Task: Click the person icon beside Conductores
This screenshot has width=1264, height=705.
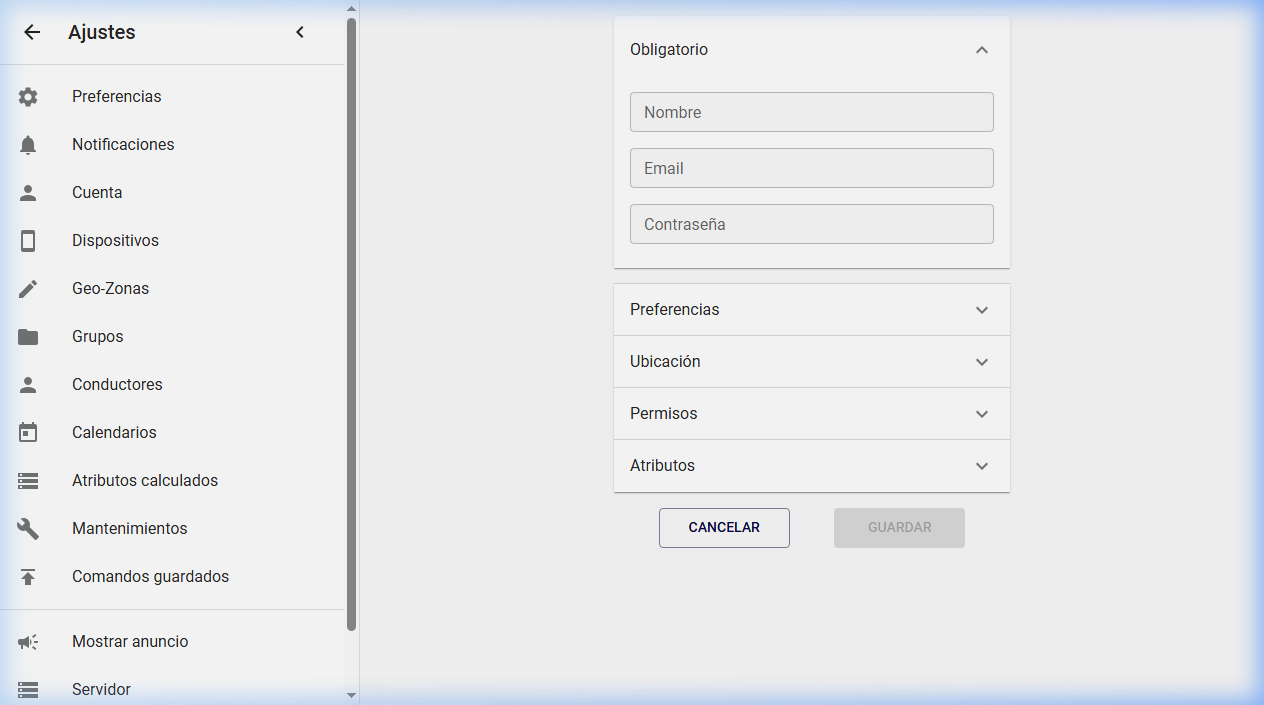Action: point(28,385)
